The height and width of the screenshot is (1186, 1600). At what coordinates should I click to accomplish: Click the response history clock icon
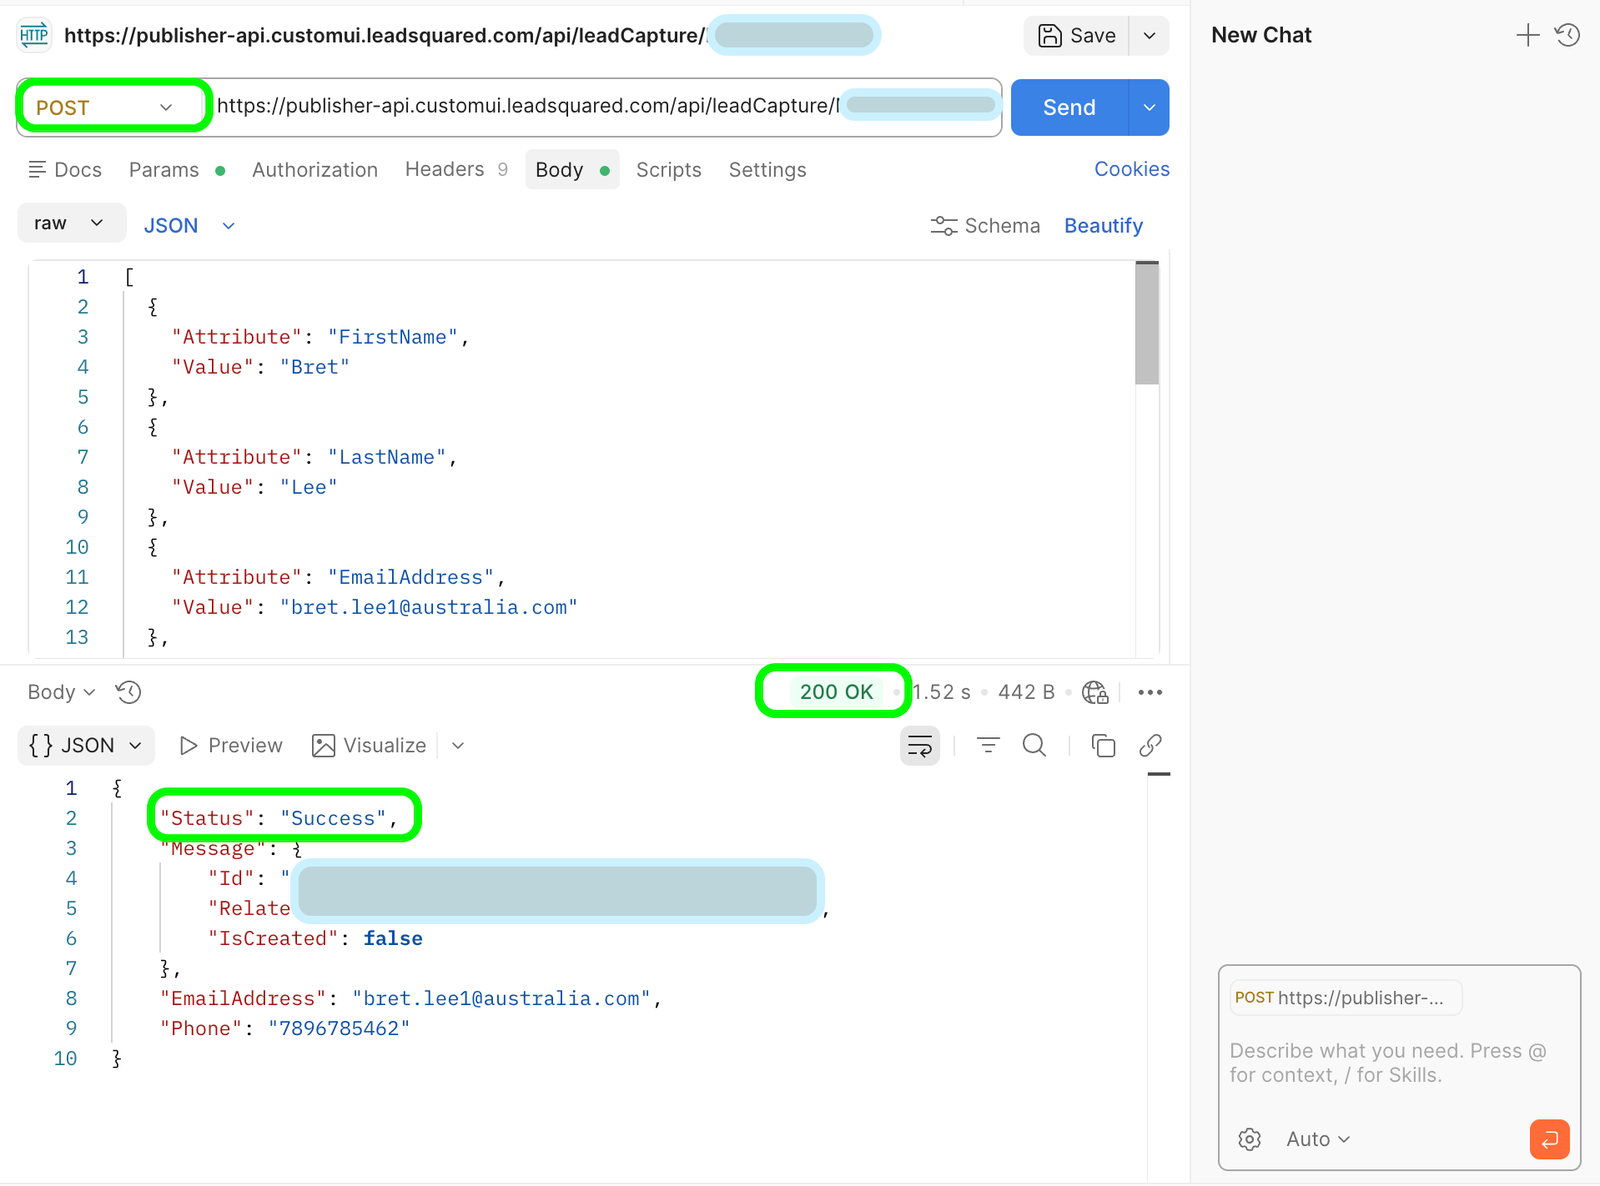click(x=129, y=692)
